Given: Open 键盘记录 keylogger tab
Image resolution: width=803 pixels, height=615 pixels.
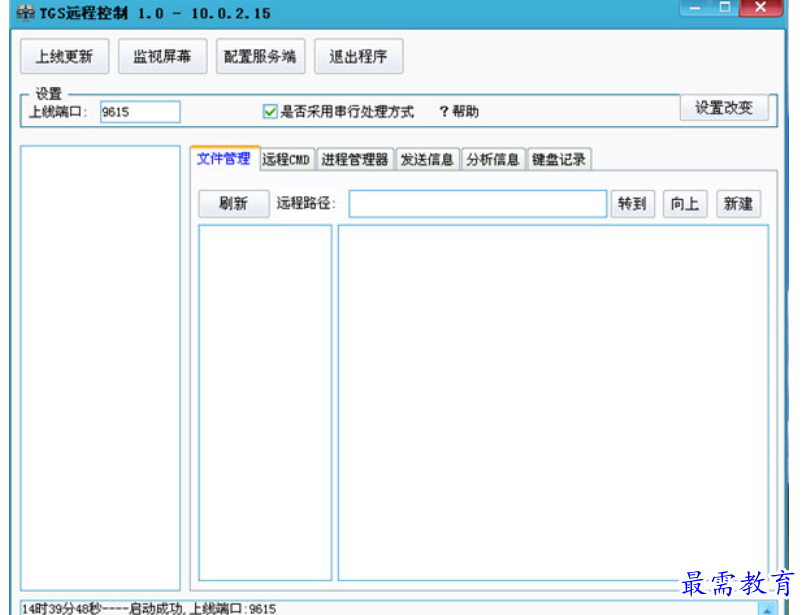Looking at the screenshot, I should (x=559, y=159).
